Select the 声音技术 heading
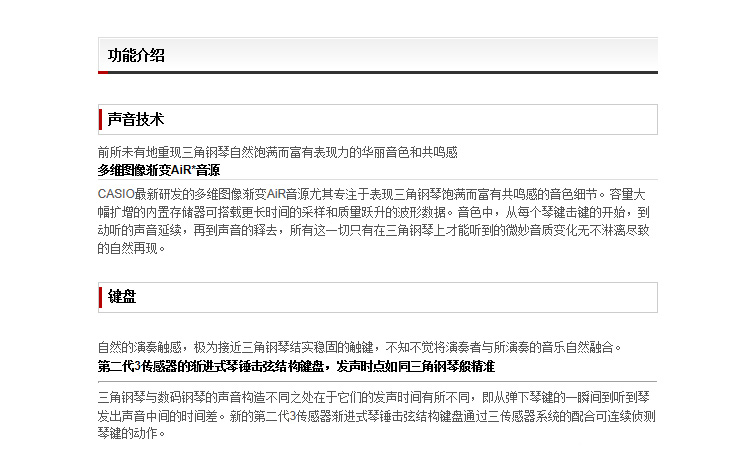Viewport: 750px width, 453px height. pyautogui.click(x=136, y=119)
